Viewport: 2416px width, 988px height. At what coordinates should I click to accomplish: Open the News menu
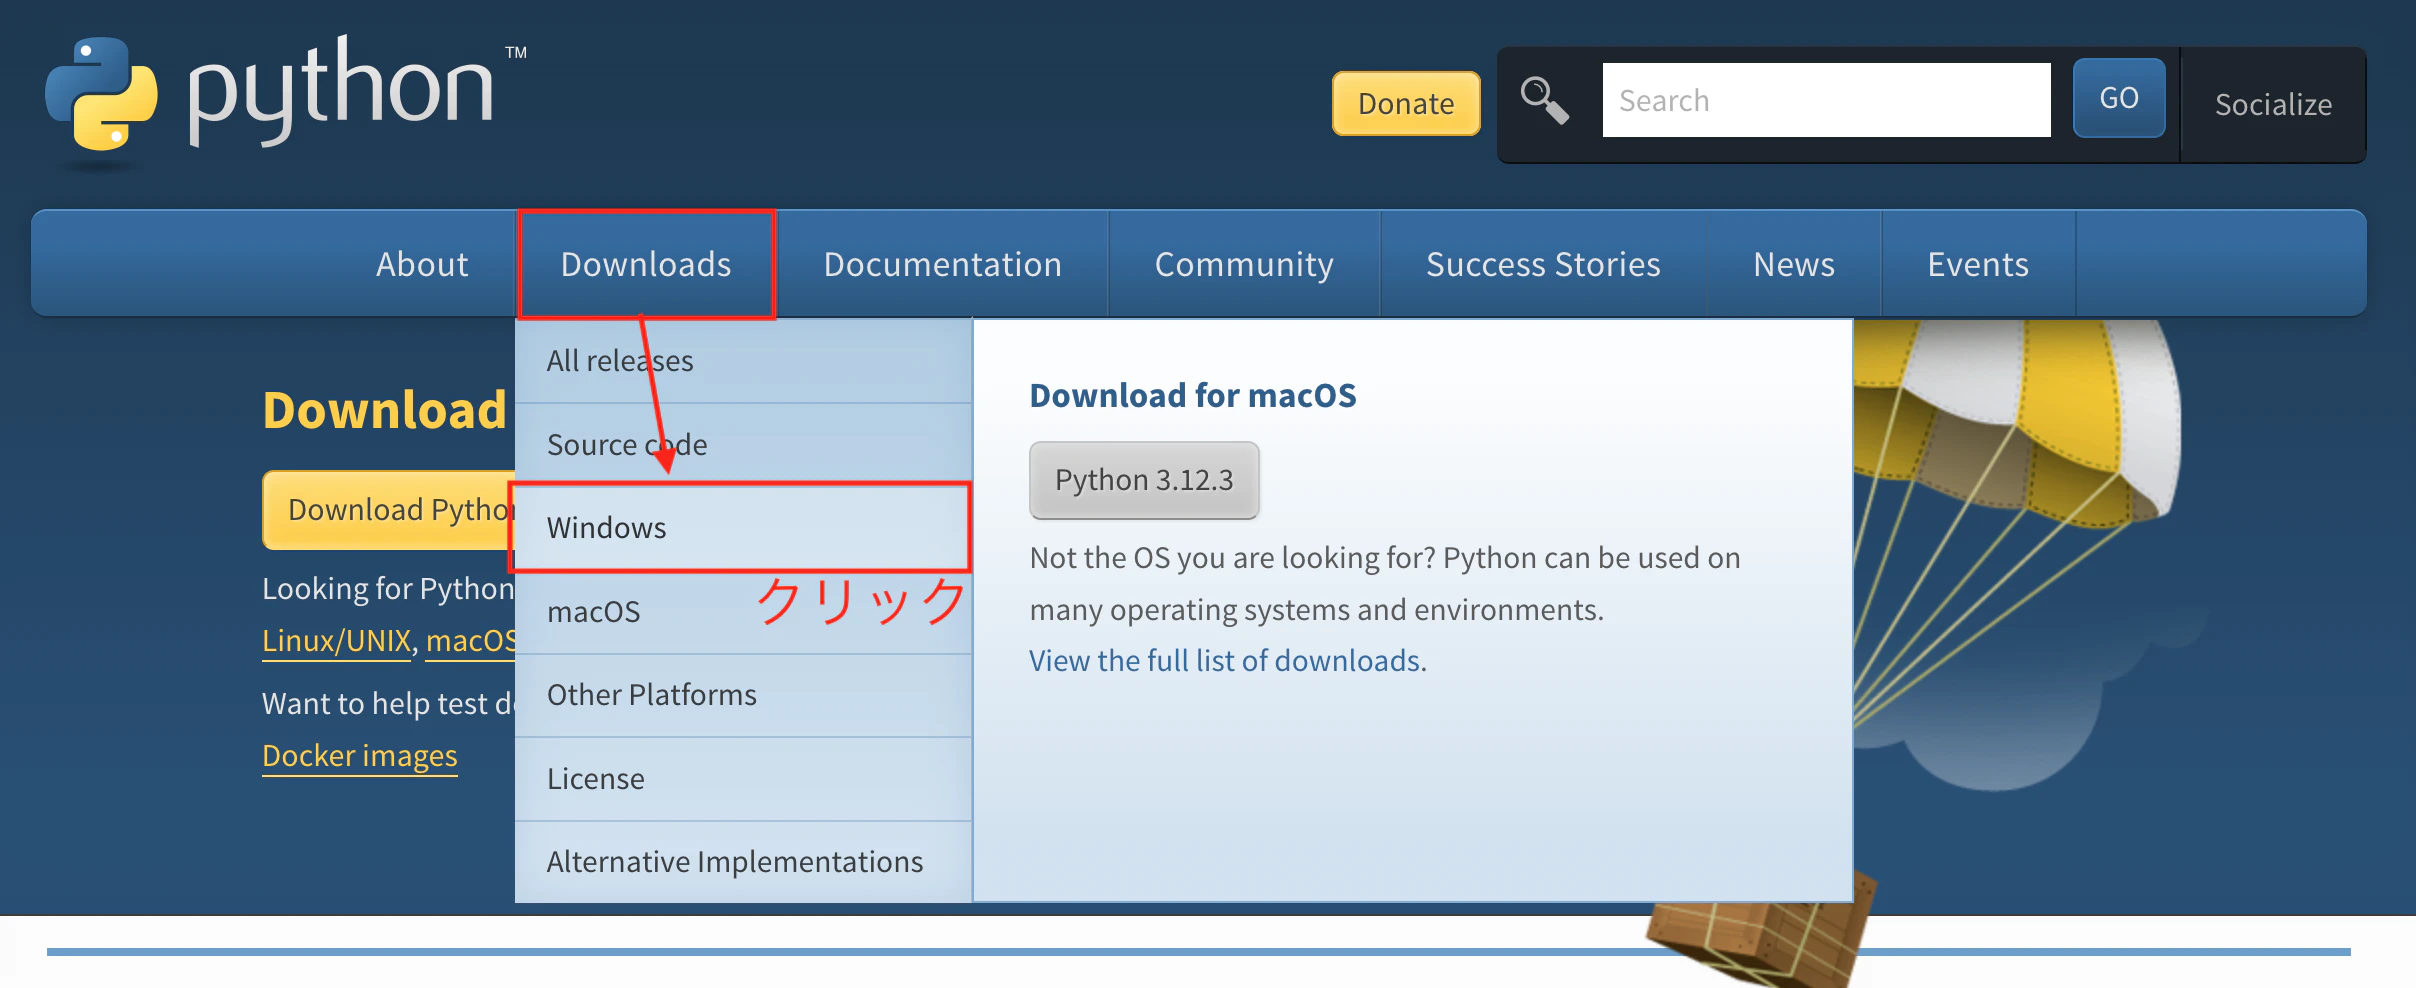[1794, 264]
